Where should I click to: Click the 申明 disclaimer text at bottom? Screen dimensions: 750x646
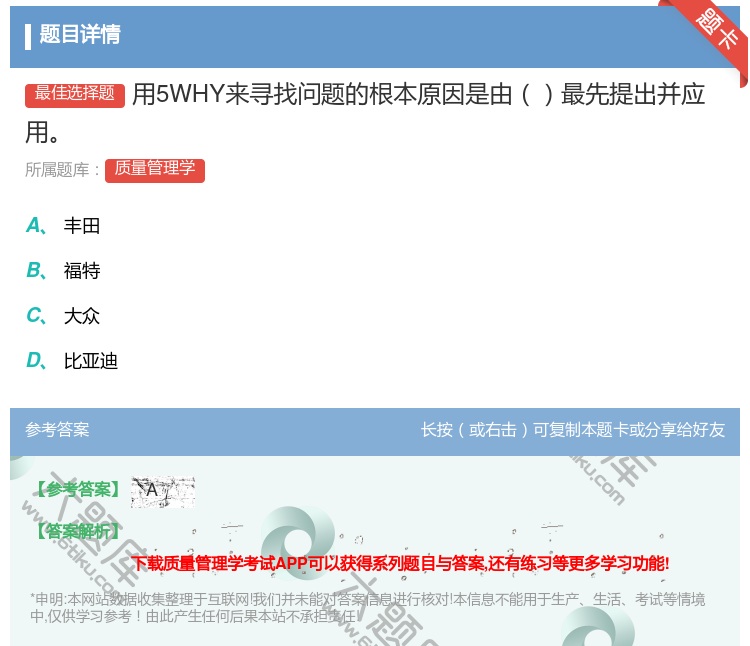[x=367, y=607]
